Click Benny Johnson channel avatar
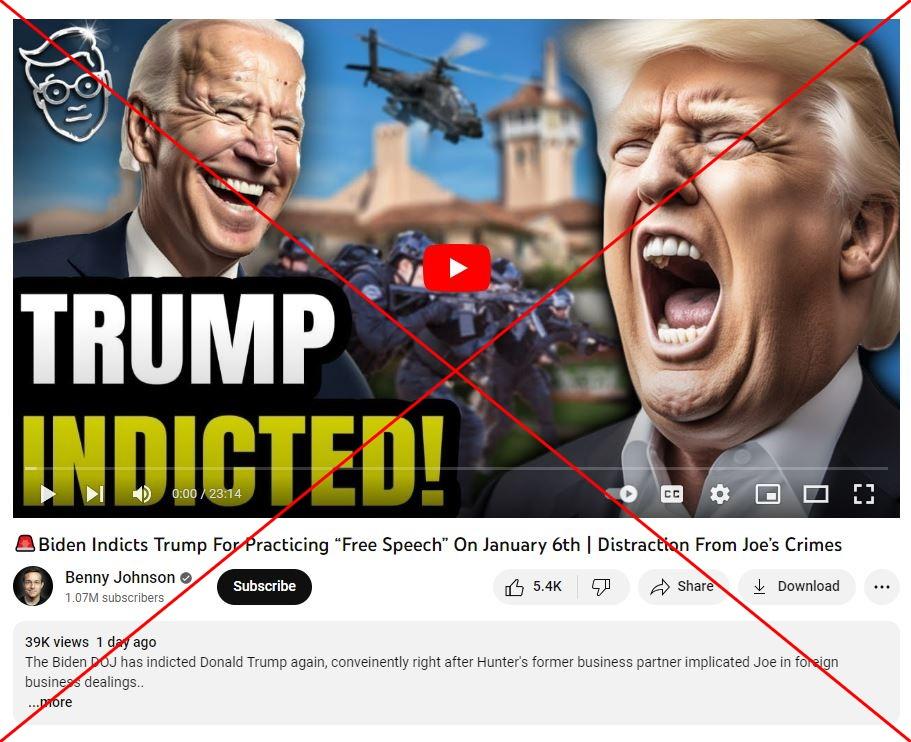This screenshot has width=911, height=742. [33, 586]
